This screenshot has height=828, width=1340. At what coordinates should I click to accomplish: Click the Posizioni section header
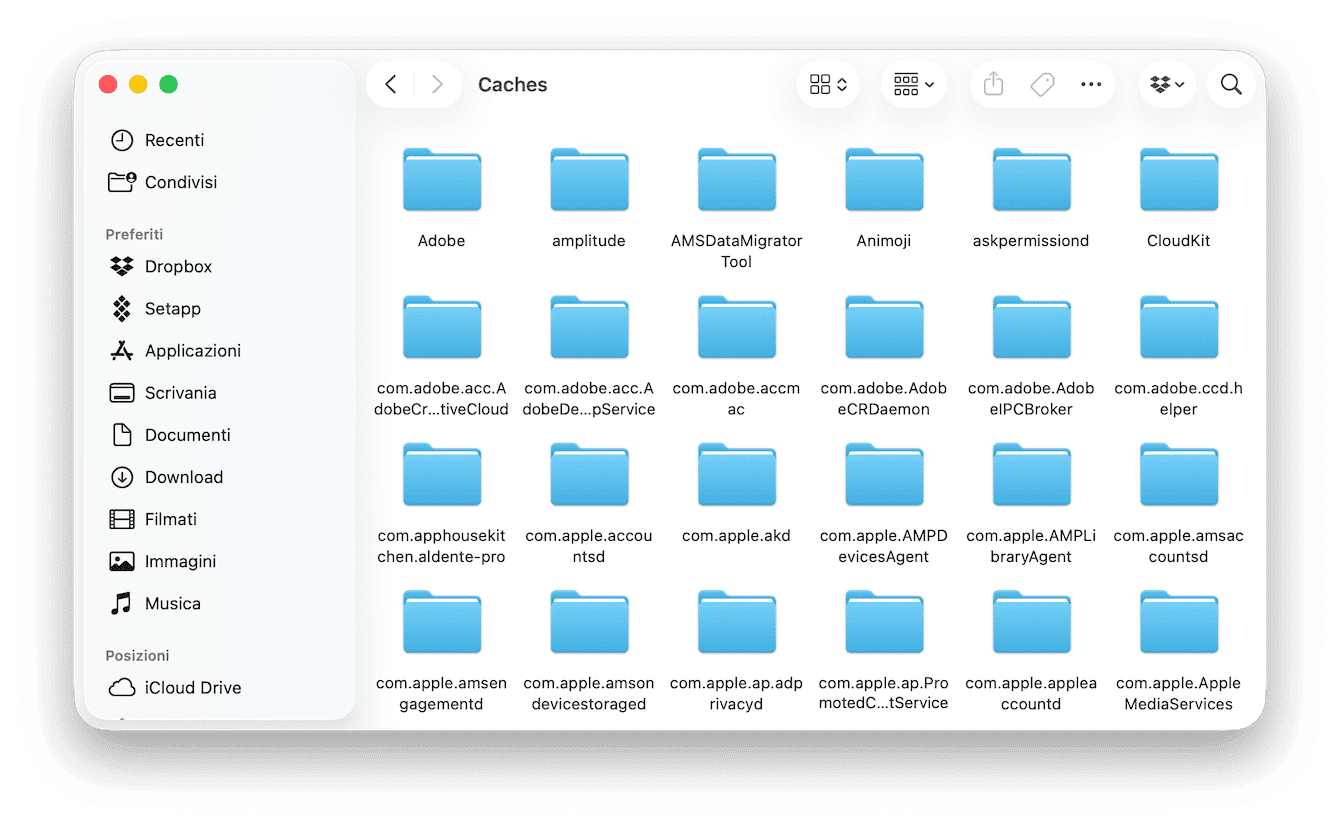(137, 655)
